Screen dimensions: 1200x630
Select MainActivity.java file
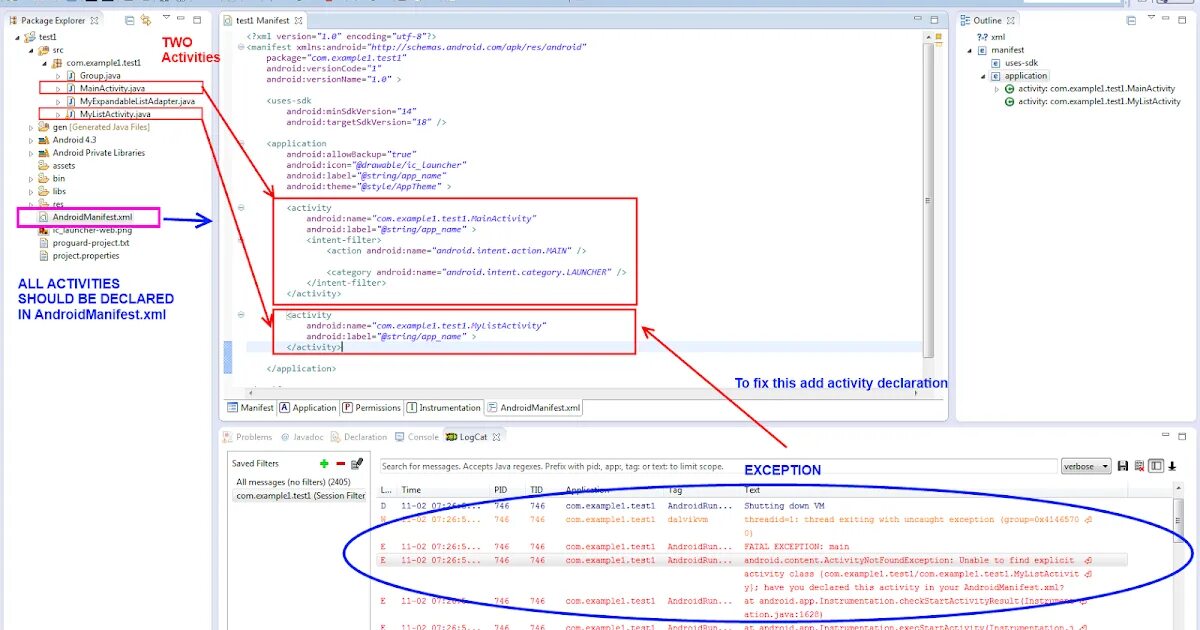(114, 88)
